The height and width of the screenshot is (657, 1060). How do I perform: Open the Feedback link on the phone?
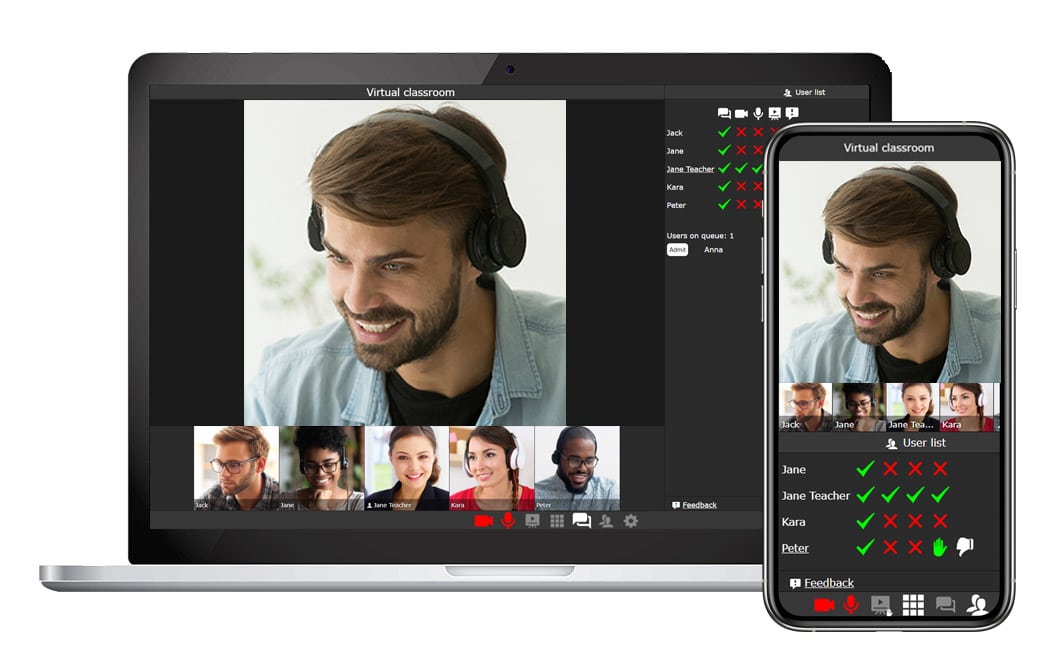click(829, 583)
